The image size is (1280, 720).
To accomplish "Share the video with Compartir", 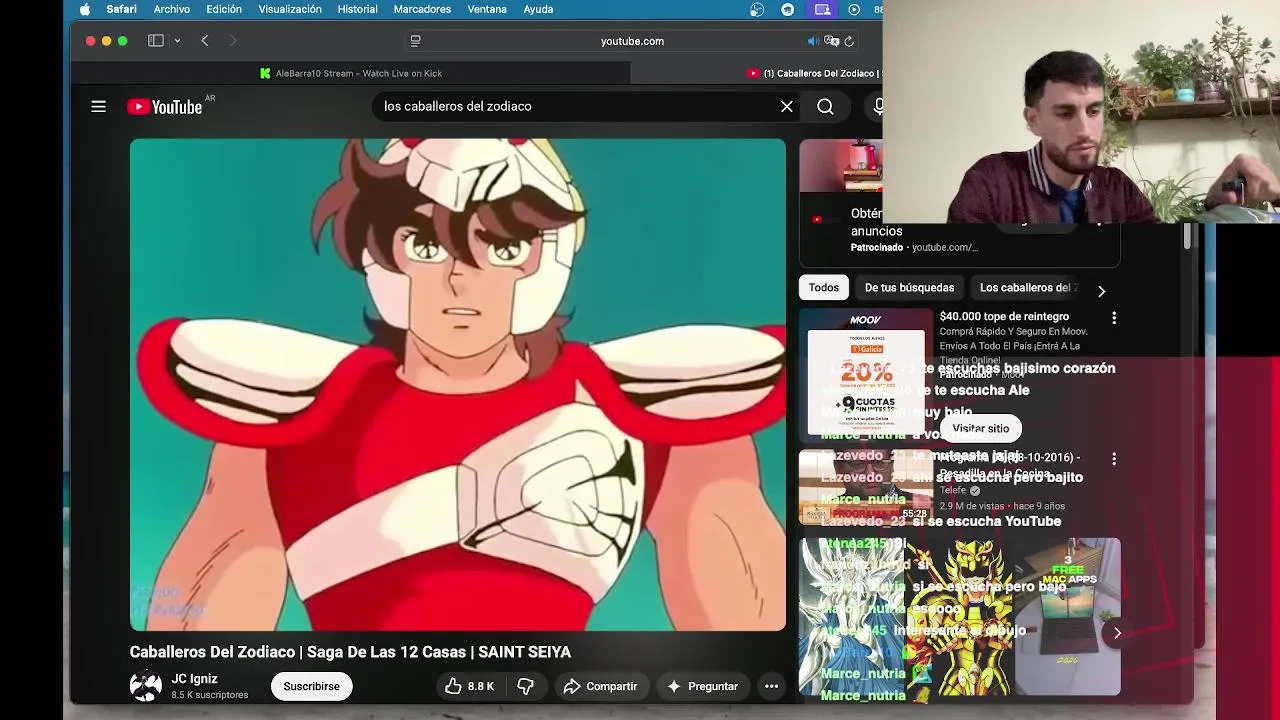I will tap(600, 686).
